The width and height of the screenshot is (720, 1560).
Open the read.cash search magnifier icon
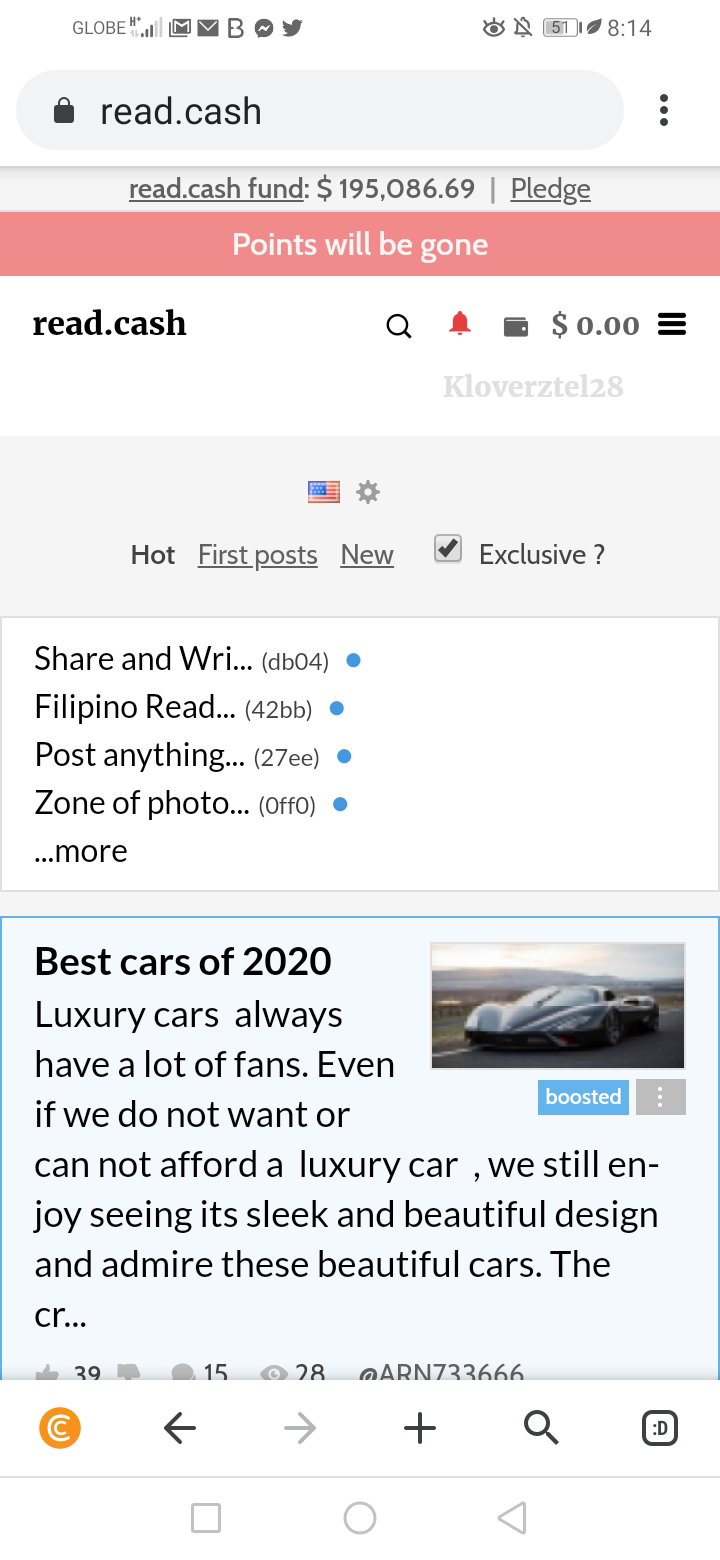[x=398, y=326]
